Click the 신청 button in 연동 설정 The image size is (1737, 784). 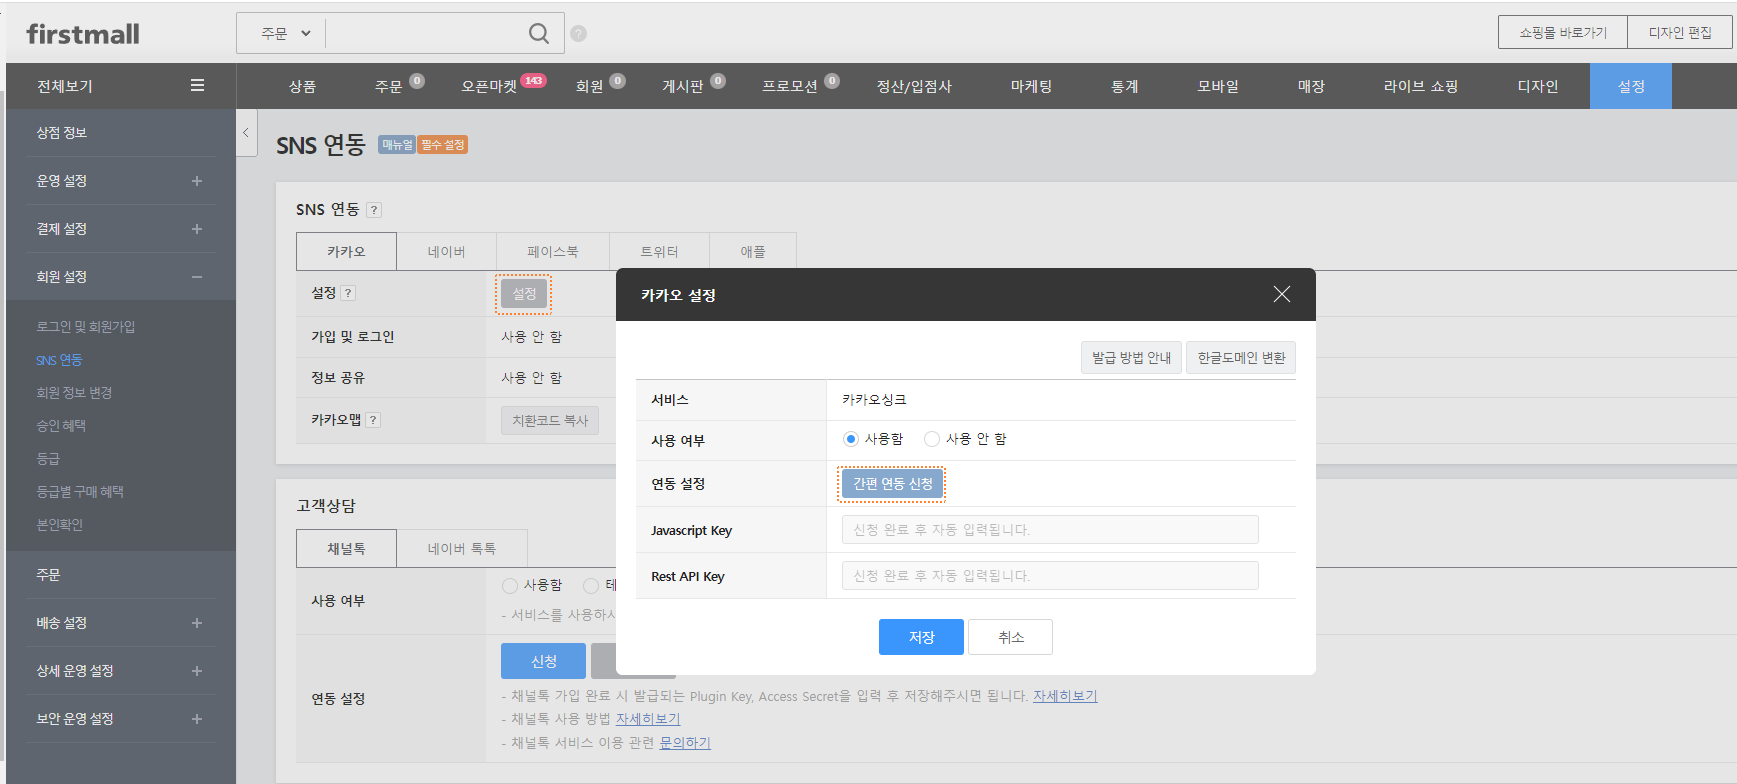click(x=543, y=662)
